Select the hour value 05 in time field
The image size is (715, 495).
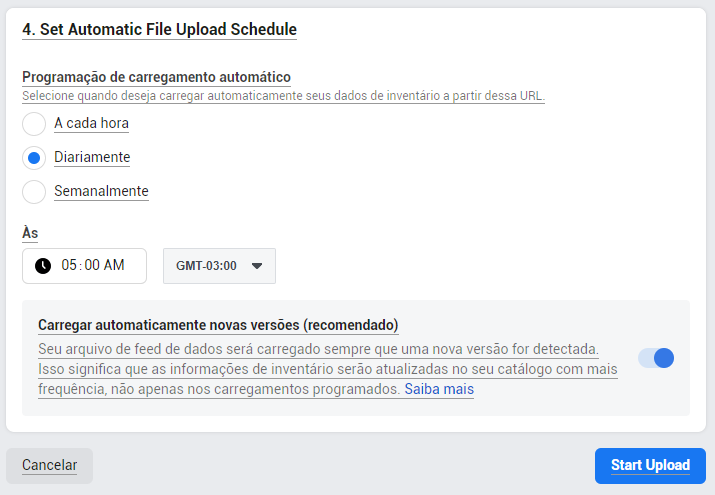click(x=69, y=265)
